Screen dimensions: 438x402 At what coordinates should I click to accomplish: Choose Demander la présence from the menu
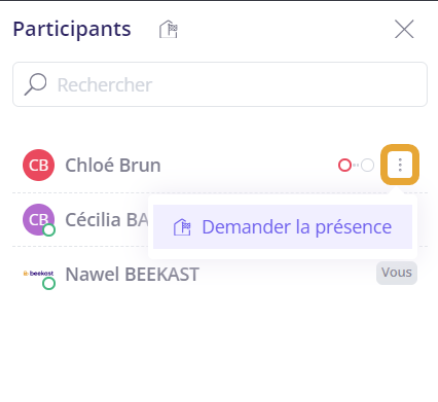pos(283,227)
